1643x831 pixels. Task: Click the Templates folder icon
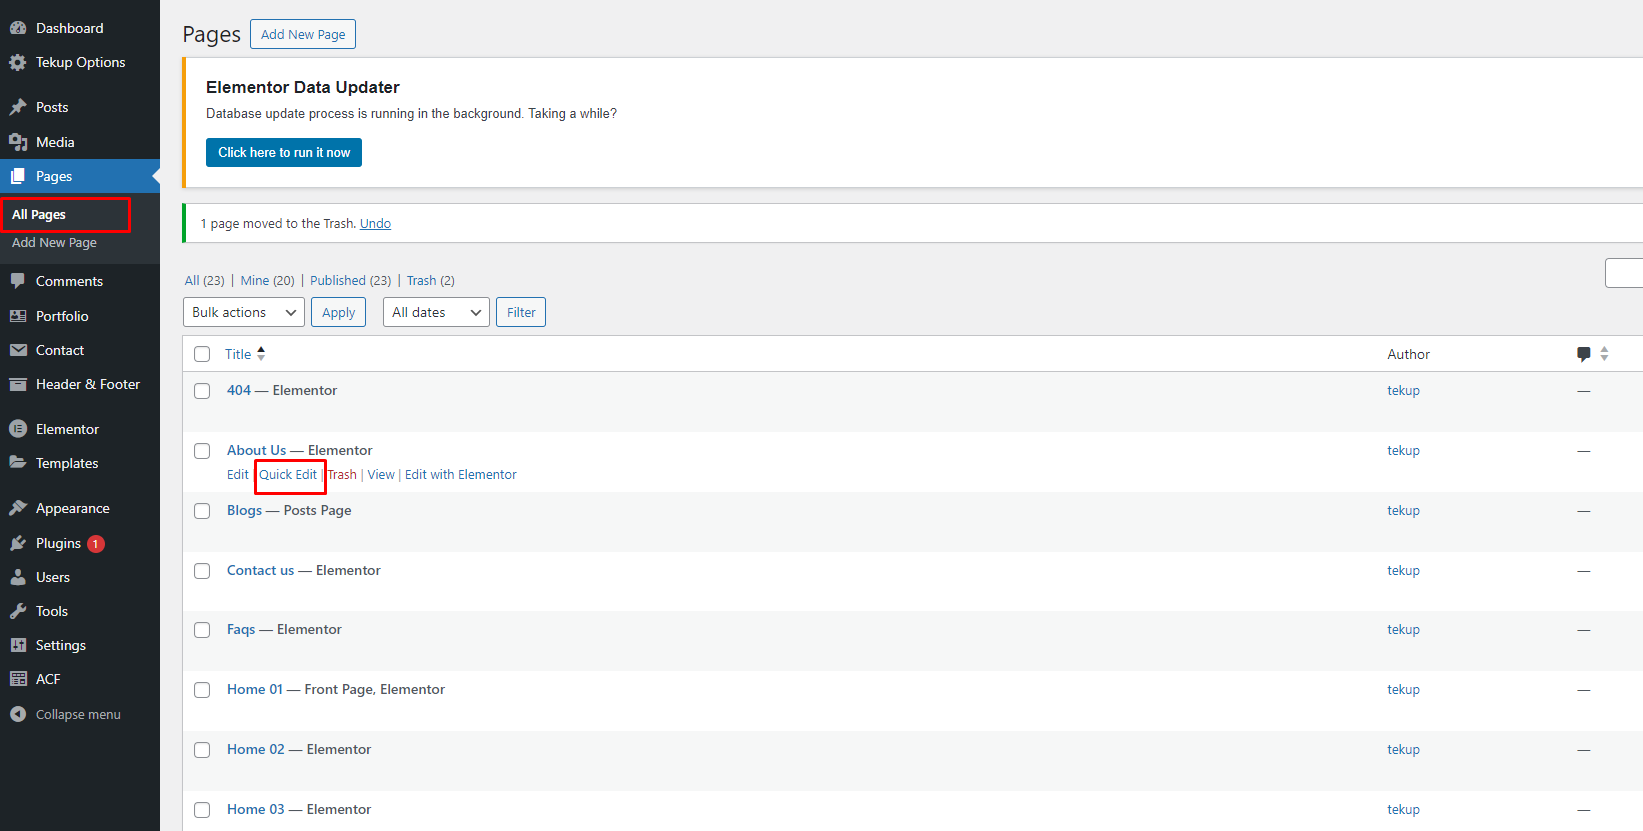pyautogui.click(x=18, y=463)
